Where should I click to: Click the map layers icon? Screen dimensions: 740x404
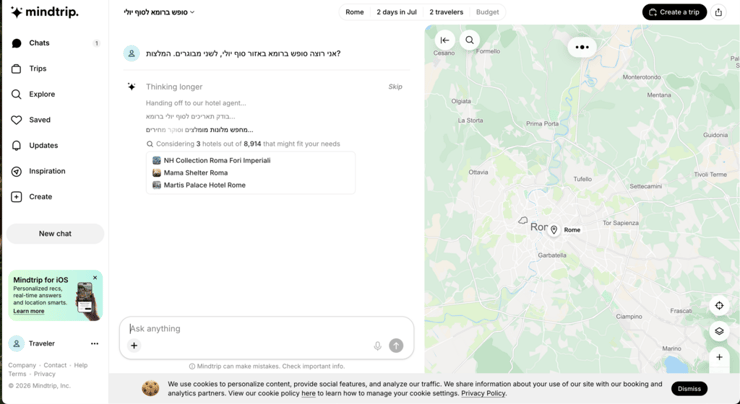pos(719,331)
